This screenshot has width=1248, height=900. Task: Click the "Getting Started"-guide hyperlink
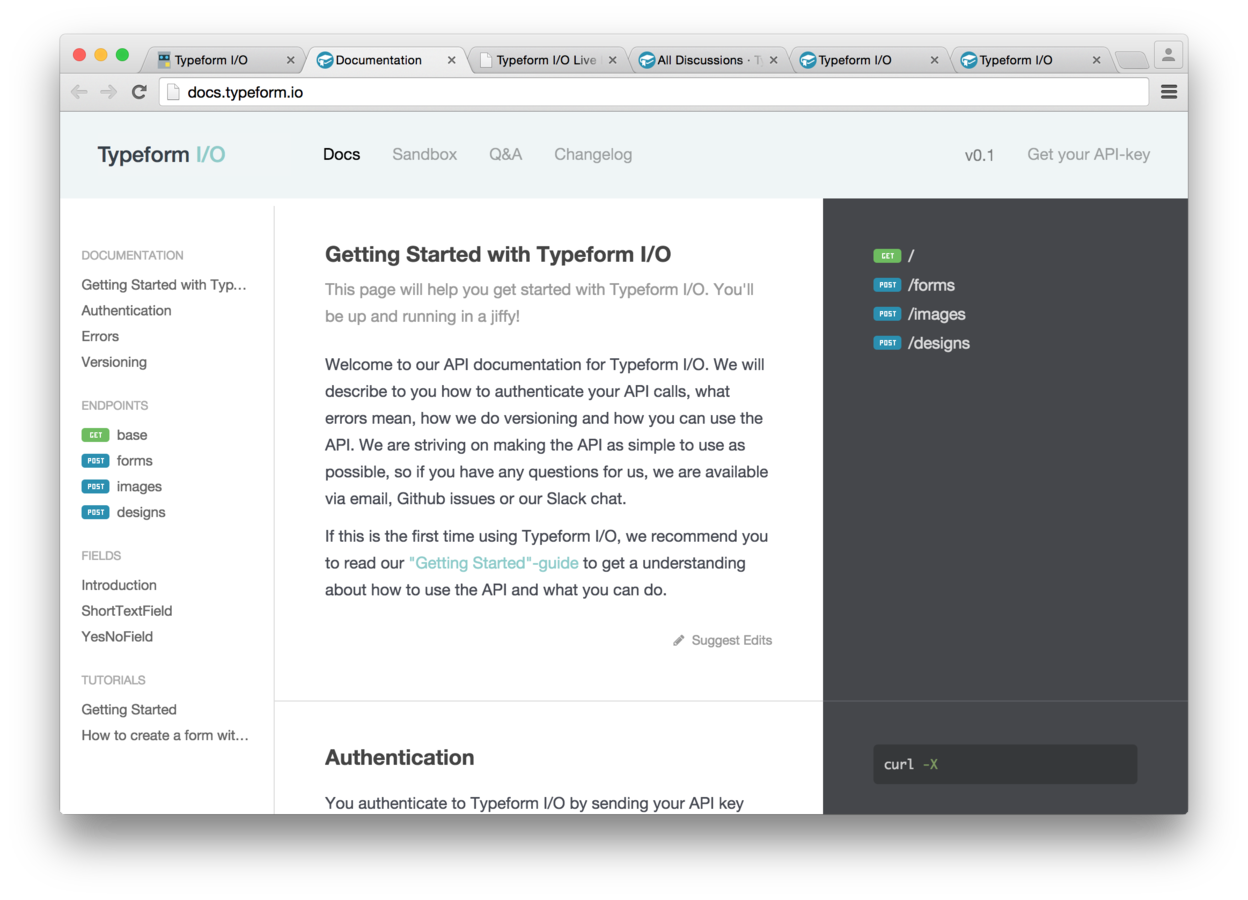point(494,563)
